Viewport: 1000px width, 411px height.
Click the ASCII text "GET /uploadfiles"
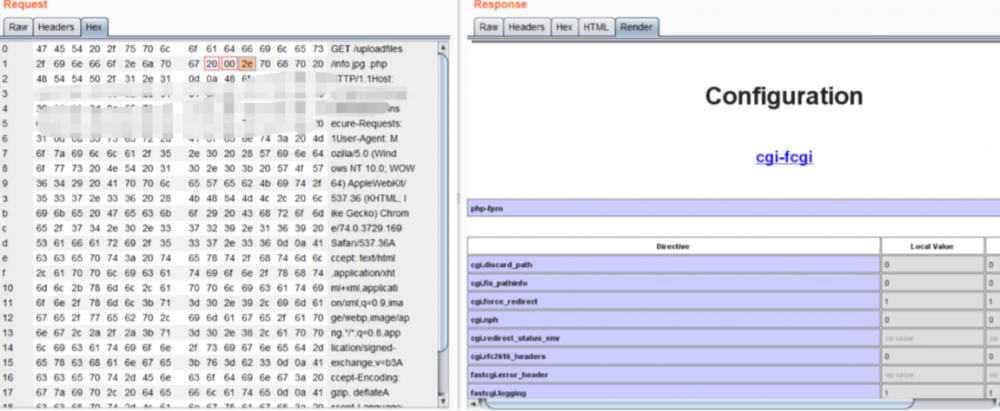[367, 49]
